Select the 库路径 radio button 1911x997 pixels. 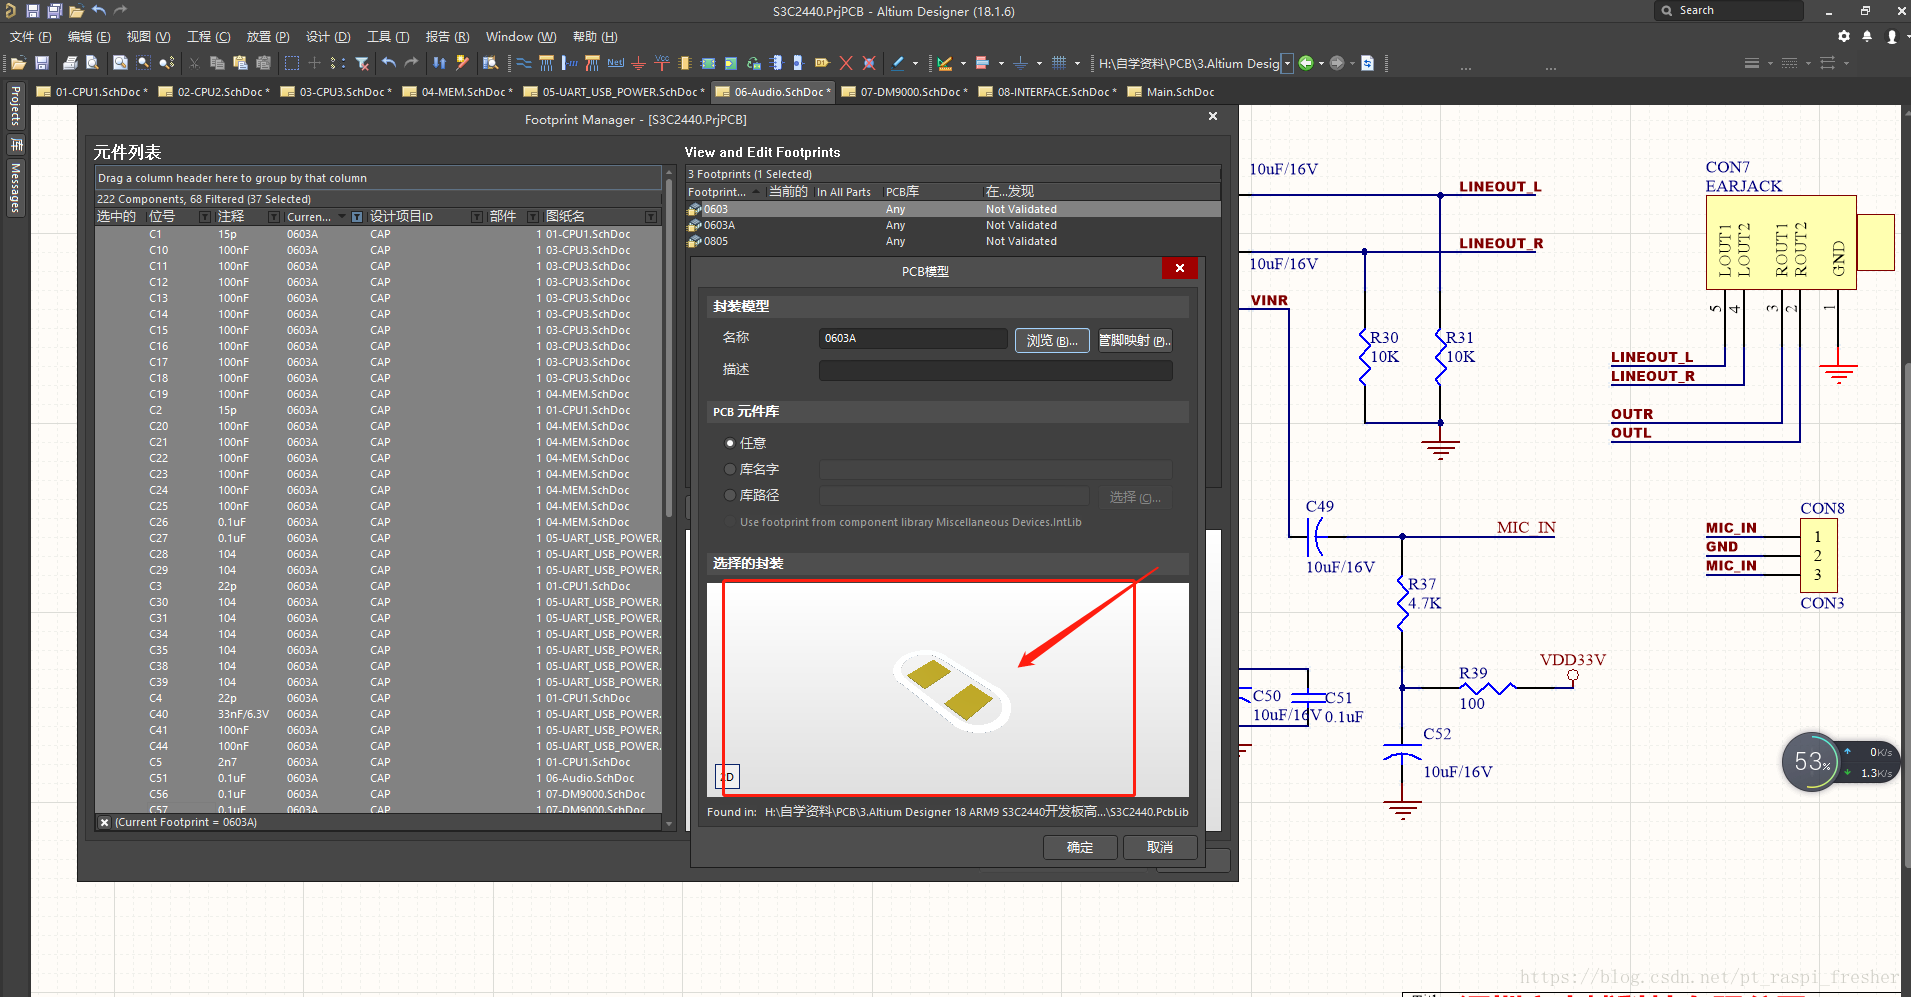730,495
